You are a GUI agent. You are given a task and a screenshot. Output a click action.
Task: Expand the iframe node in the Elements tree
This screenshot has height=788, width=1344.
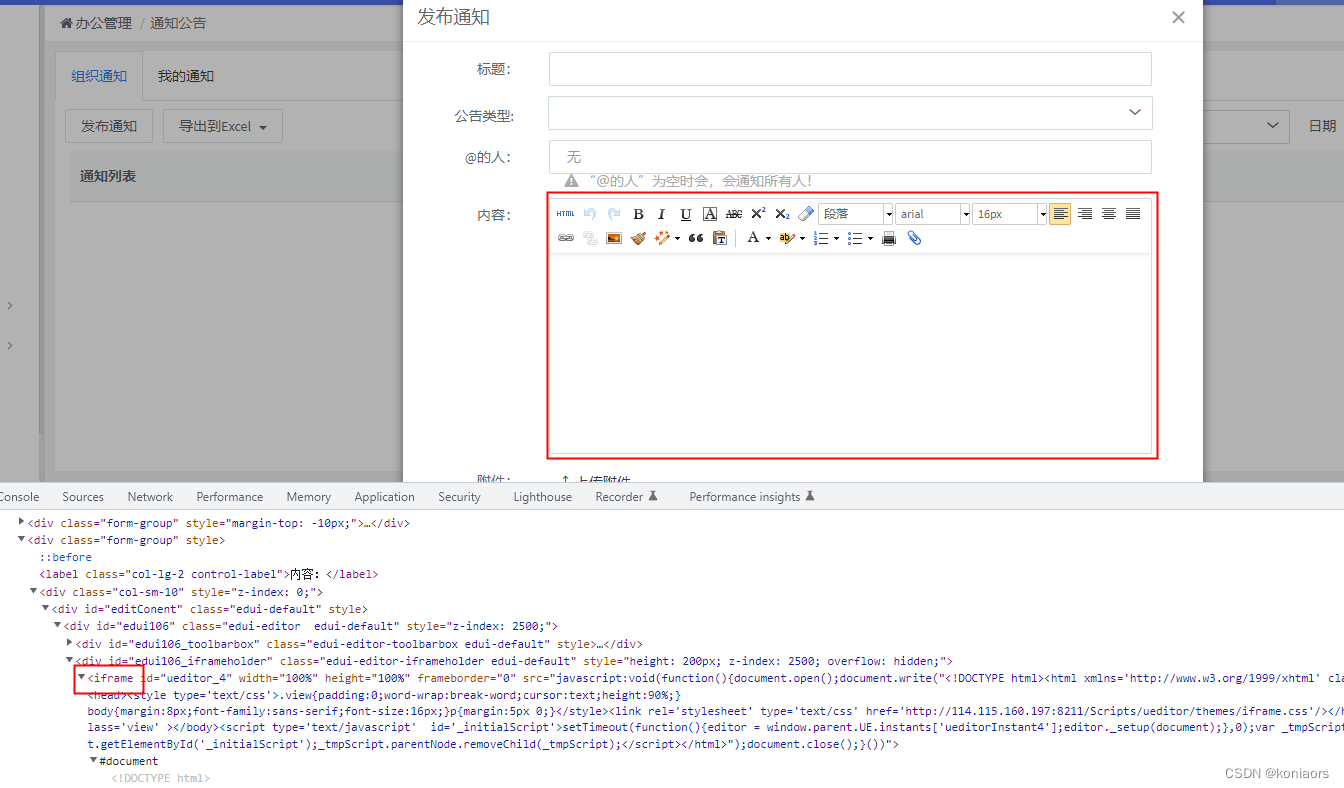(x=81, y=678)
